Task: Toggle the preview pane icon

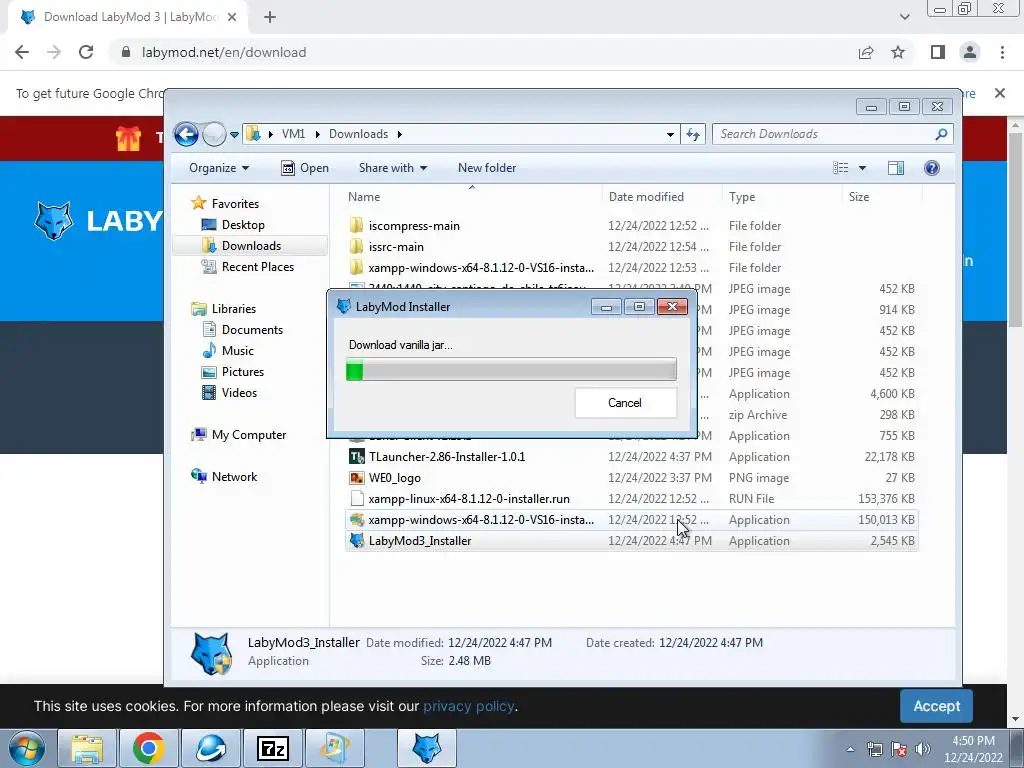Action: (x=896, y=168)
